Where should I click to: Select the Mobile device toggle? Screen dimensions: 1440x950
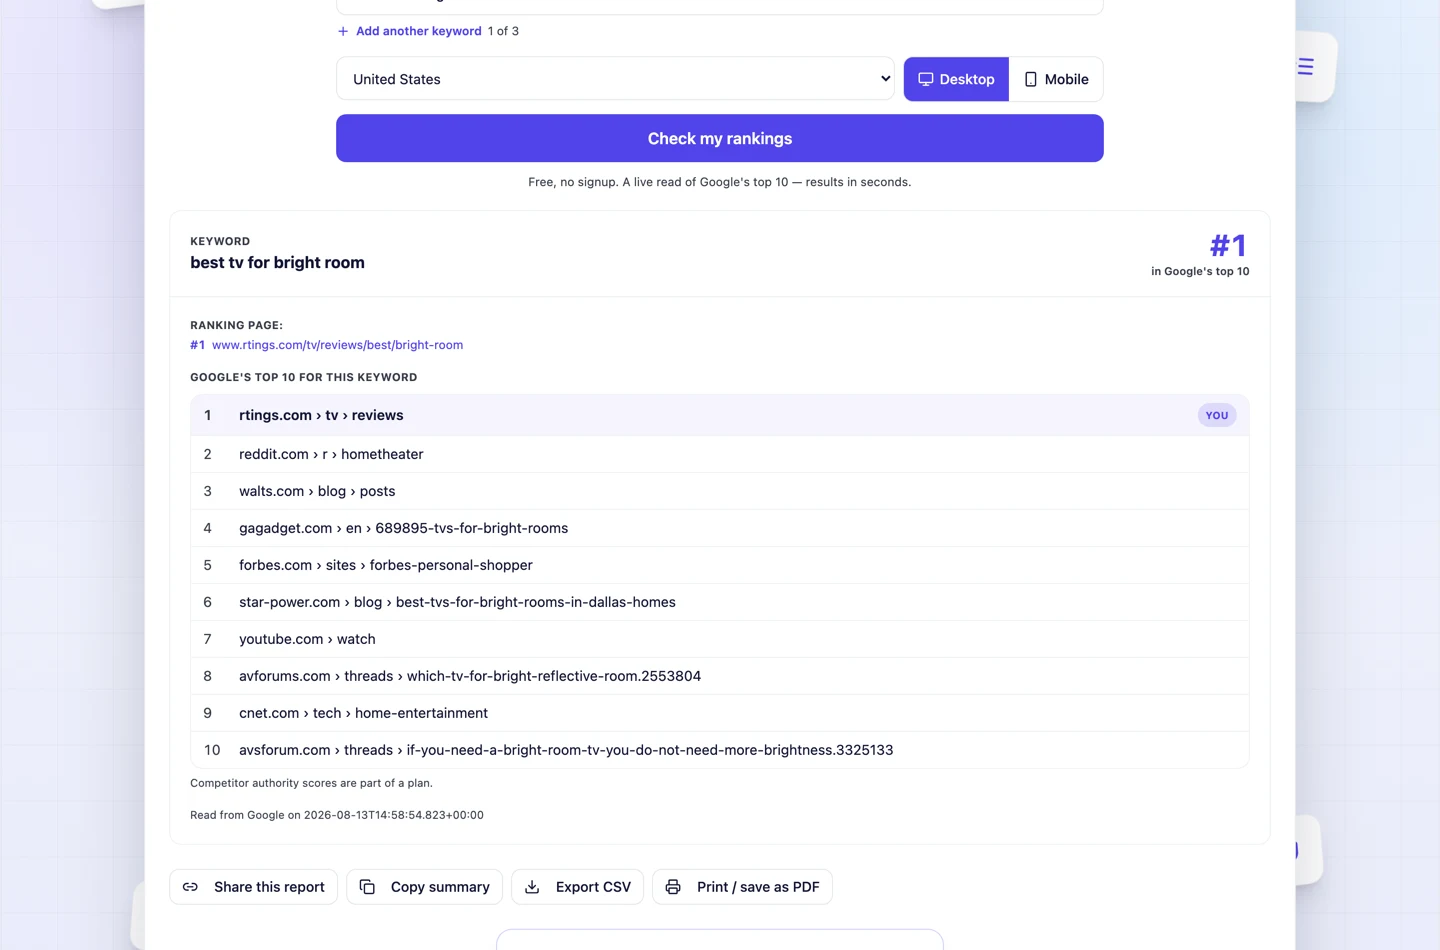[1056, 79]
